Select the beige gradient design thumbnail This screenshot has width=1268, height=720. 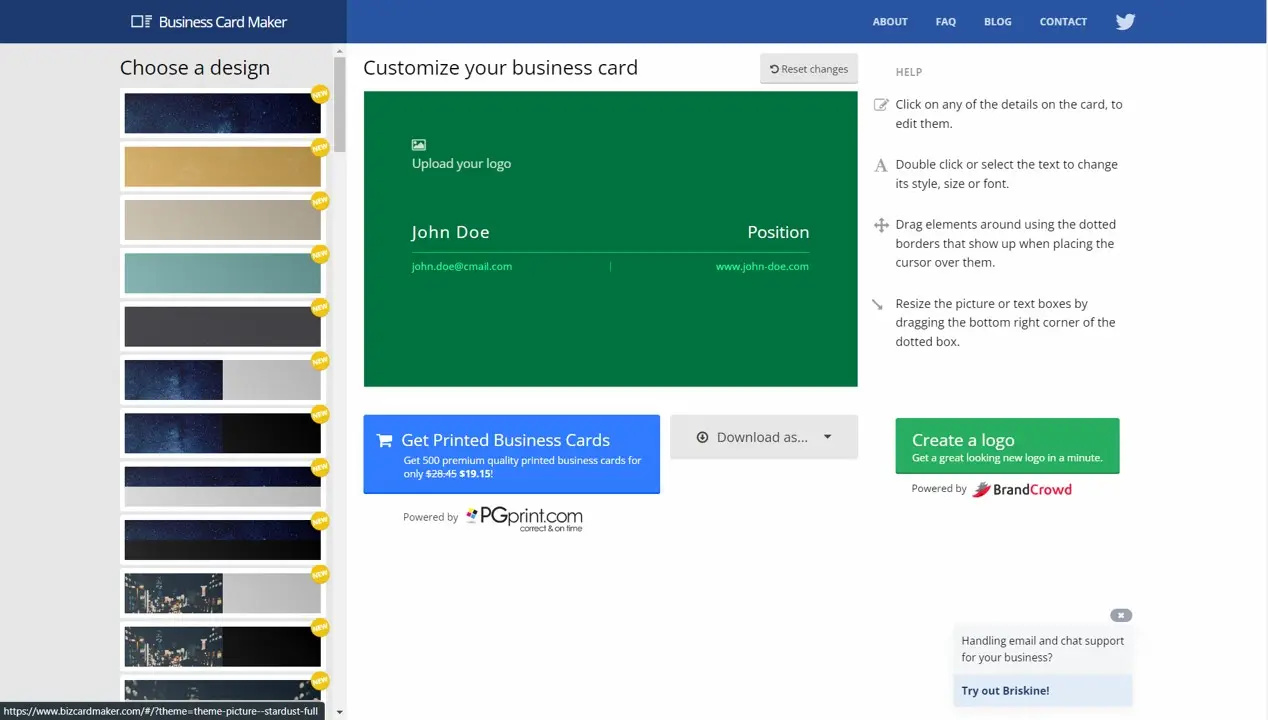(222, 220)
